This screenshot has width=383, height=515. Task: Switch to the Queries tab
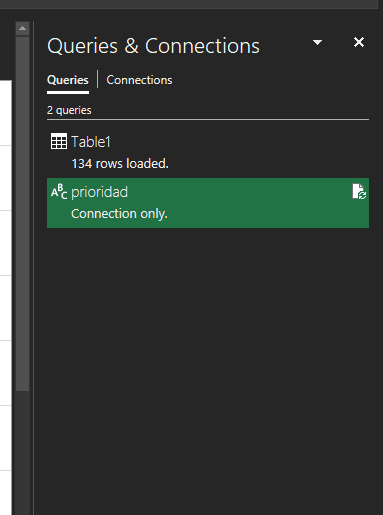[x=68, y=80]
